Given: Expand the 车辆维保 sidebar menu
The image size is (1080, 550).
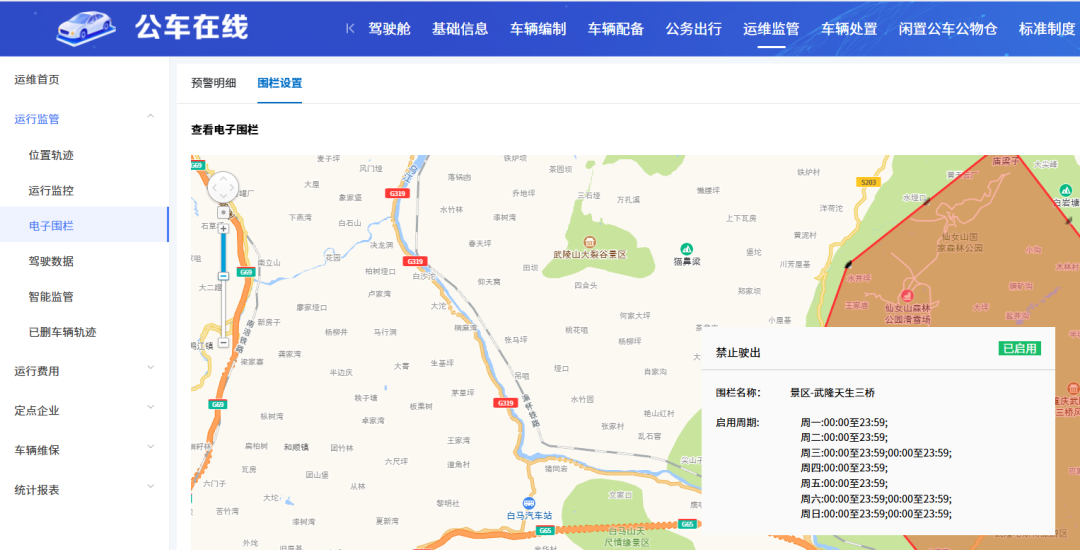Looking at the screenshot, I should (x=151, y=449).
